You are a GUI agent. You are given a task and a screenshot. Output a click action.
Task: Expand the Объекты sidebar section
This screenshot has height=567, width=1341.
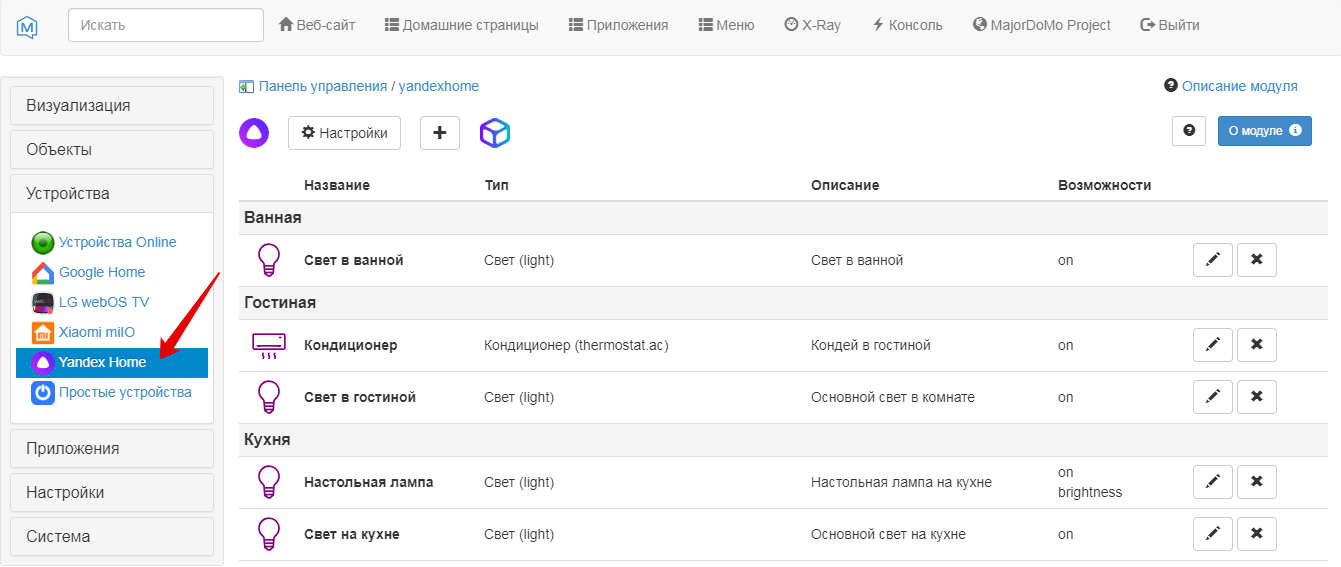point(112,150)
